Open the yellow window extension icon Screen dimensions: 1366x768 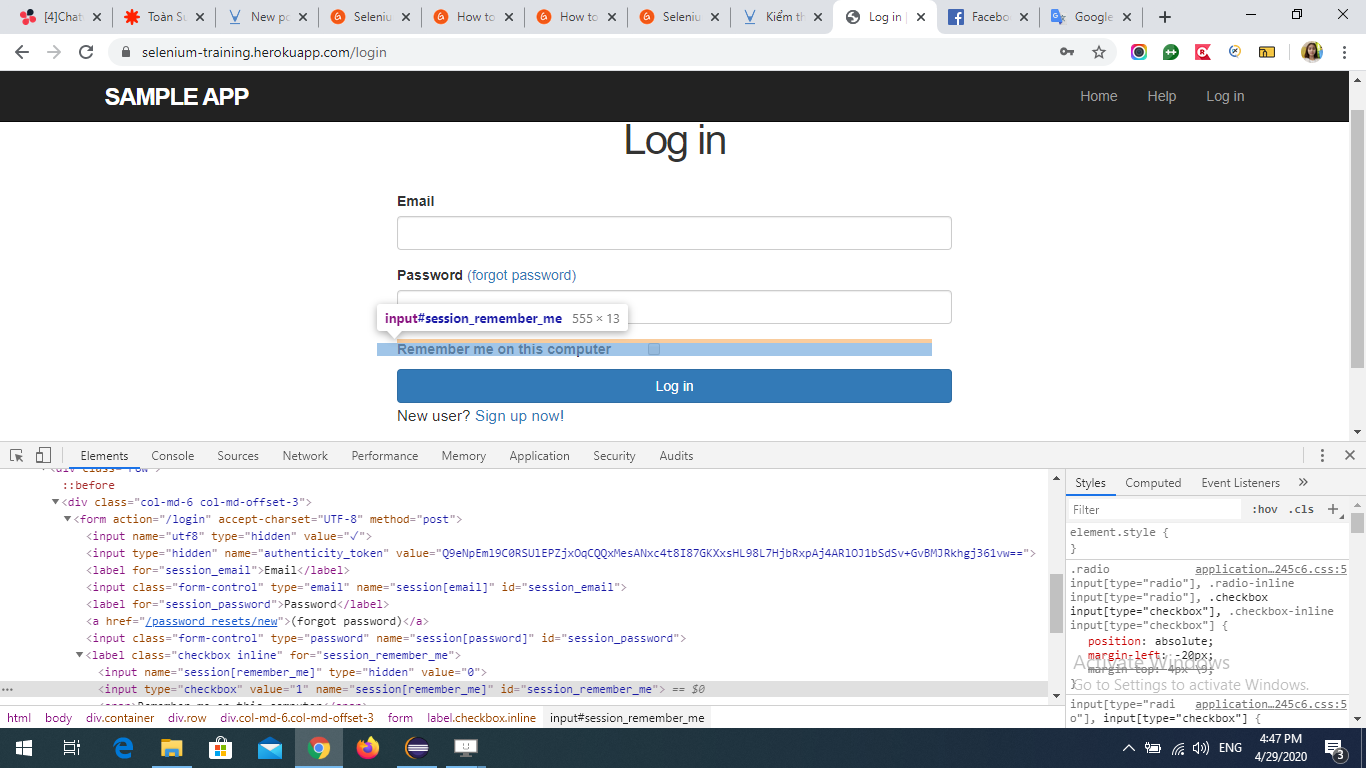(1267, 52)
